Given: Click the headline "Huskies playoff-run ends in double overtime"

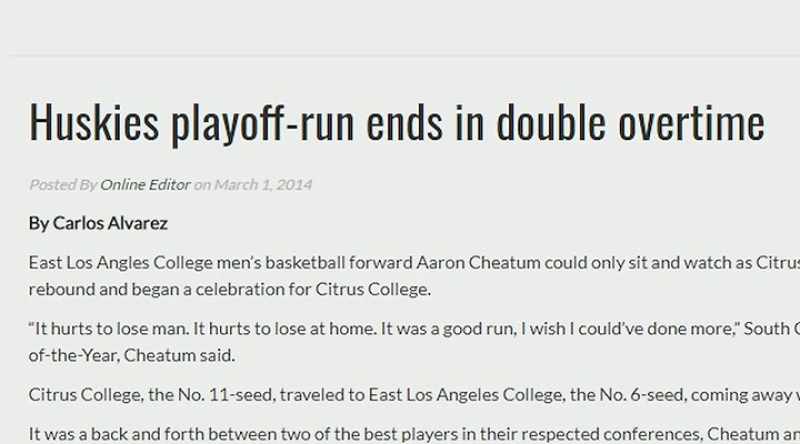Looking at the screenshot, I should coord(397,122).
